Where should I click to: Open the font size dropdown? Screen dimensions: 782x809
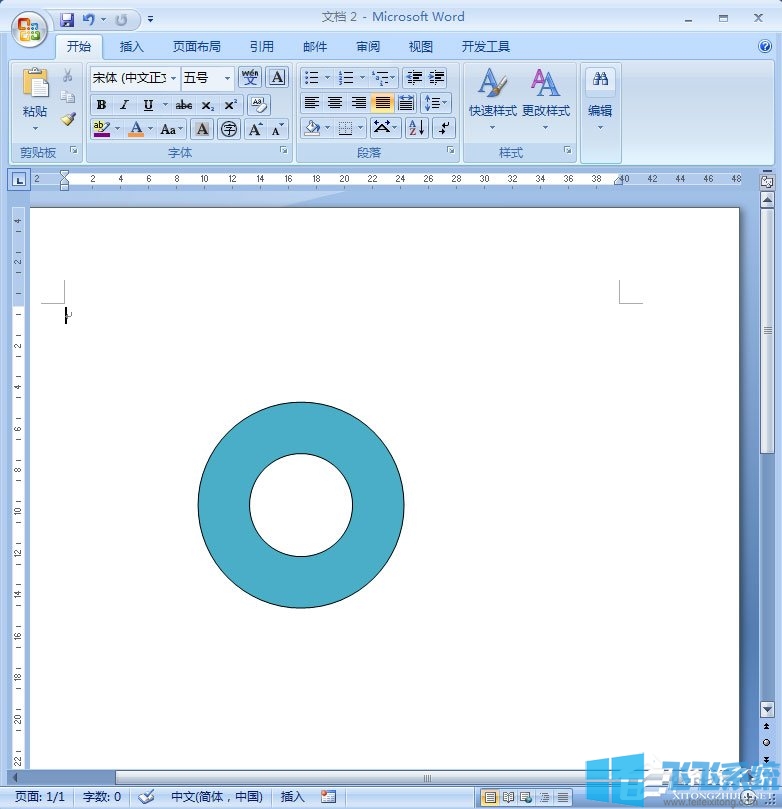(227, 78)
